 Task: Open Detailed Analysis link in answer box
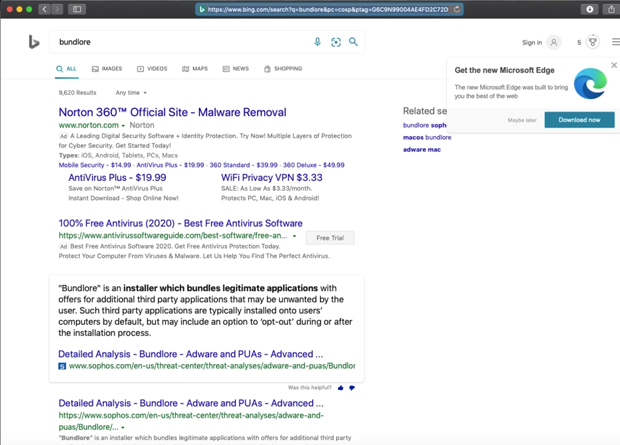[191, 354]
